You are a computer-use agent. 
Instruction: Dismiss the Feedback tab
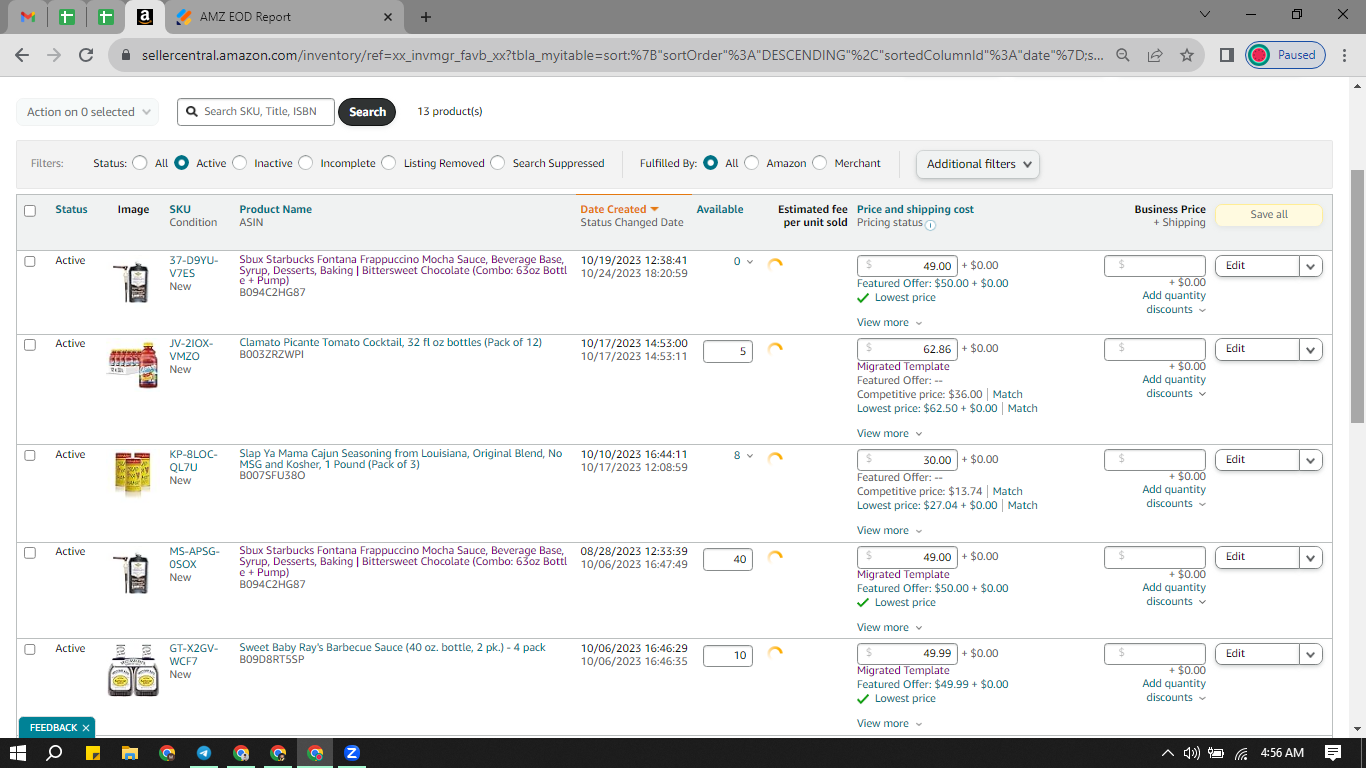[x=86, y=728]
